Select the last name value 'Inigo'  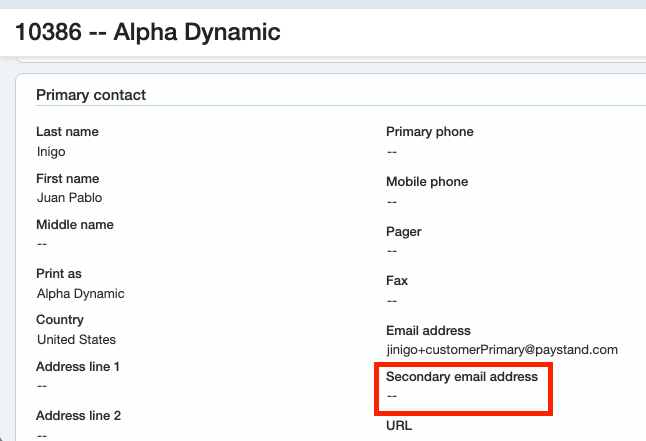coord(51,152)
